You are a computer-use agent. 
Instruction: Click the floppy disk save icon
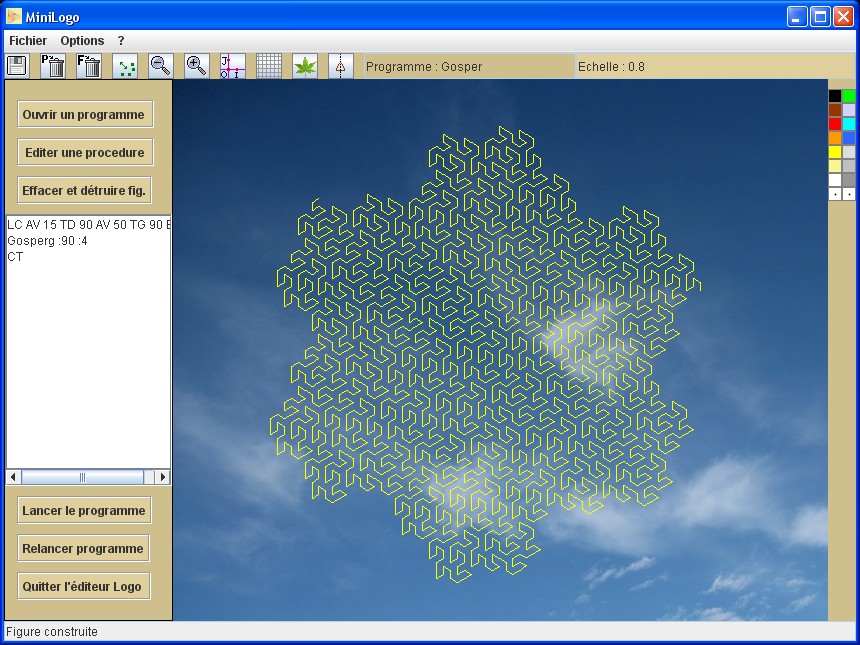pyautogui.click(x=17, y=66)
